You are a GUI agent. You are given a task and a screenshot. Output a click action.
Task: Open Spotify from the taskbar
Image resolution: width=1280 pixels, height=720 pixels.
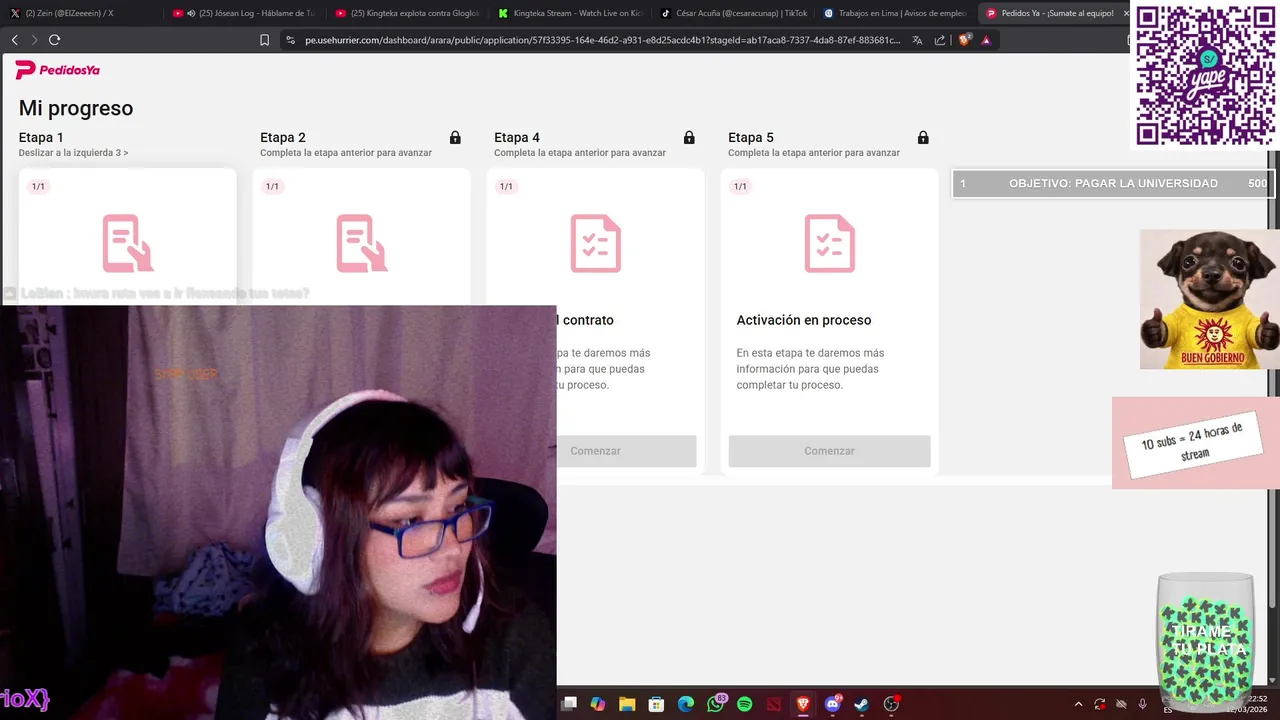tap(744, 704)
